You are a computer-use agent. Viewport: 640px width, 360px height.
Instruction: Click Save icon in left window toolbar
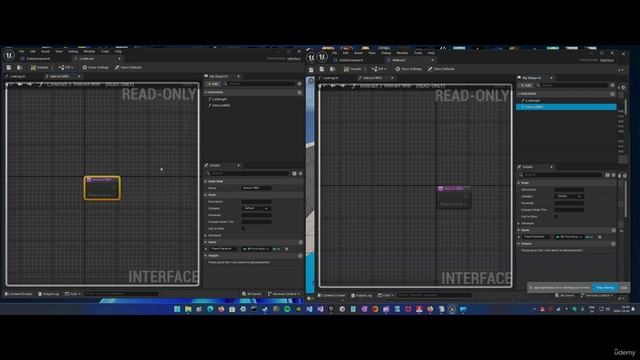(x=9, y=67)
